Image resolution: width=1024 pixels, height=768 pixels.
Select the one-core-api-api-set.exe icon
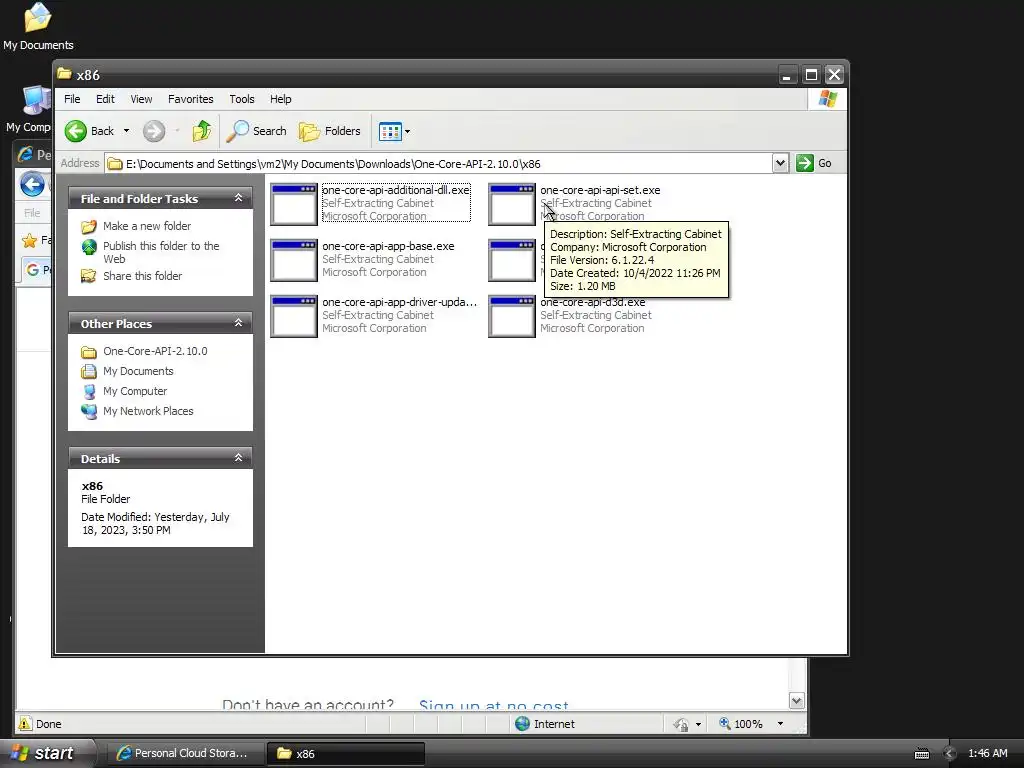512,204
